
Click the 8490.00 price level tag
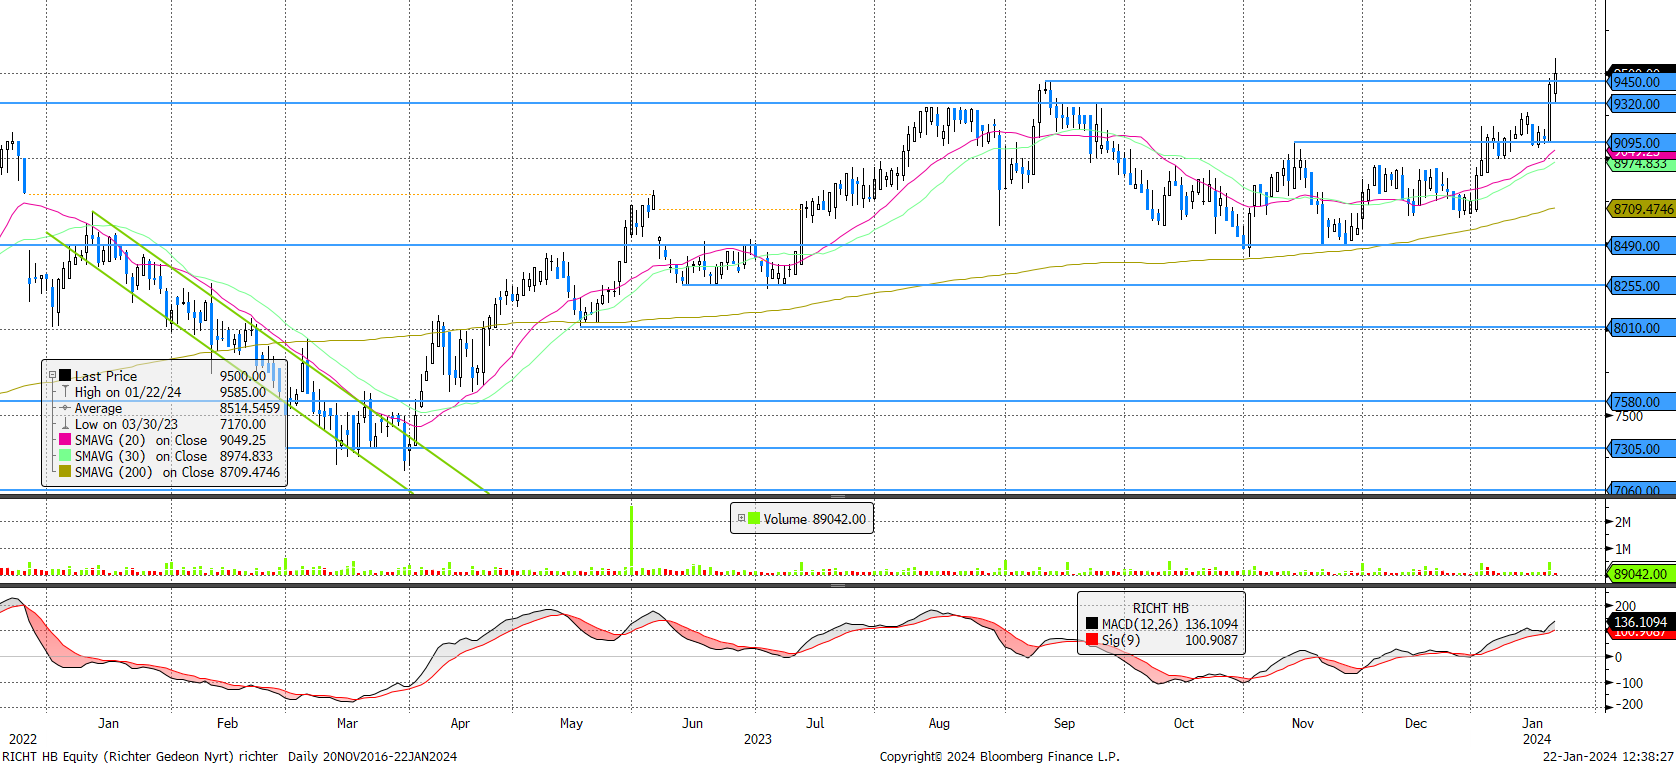1641,246
